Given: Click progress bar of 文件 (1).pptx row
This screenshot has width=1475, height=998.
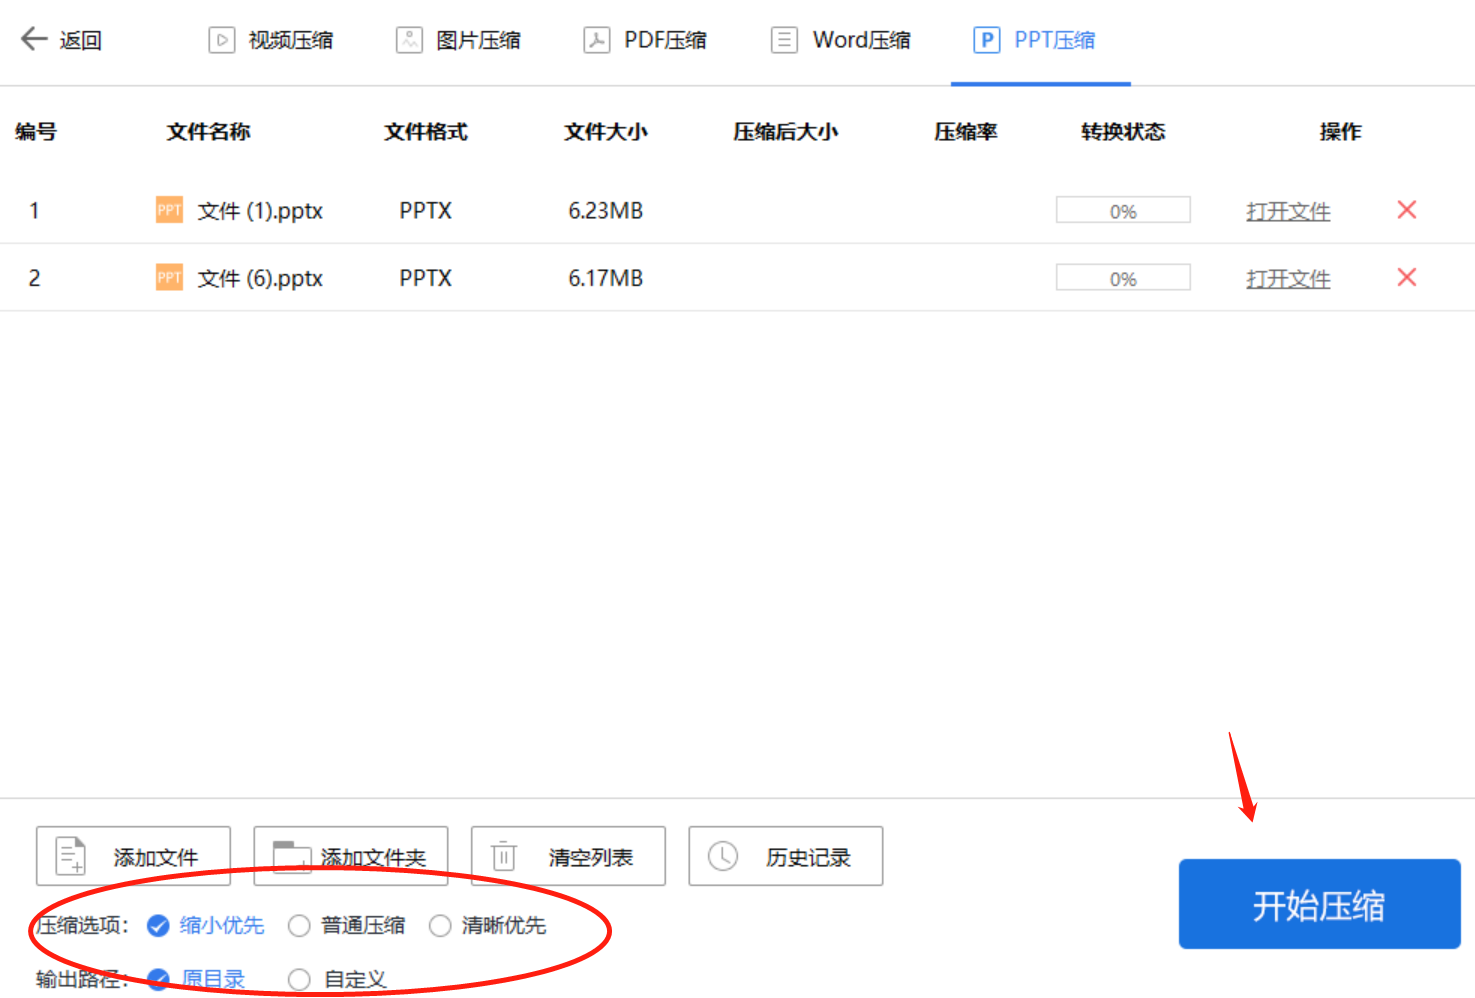Looking at the screenshot, I should tap(1123, 210).
